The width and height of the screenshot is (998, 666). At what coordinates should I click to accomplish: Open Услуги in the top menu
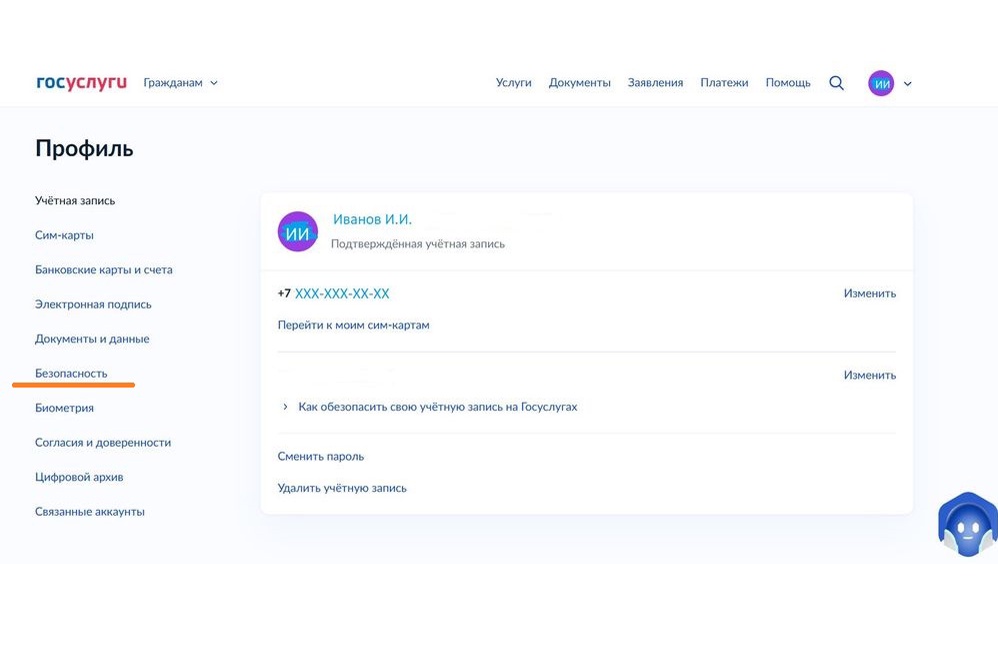(x=513, y=83)
